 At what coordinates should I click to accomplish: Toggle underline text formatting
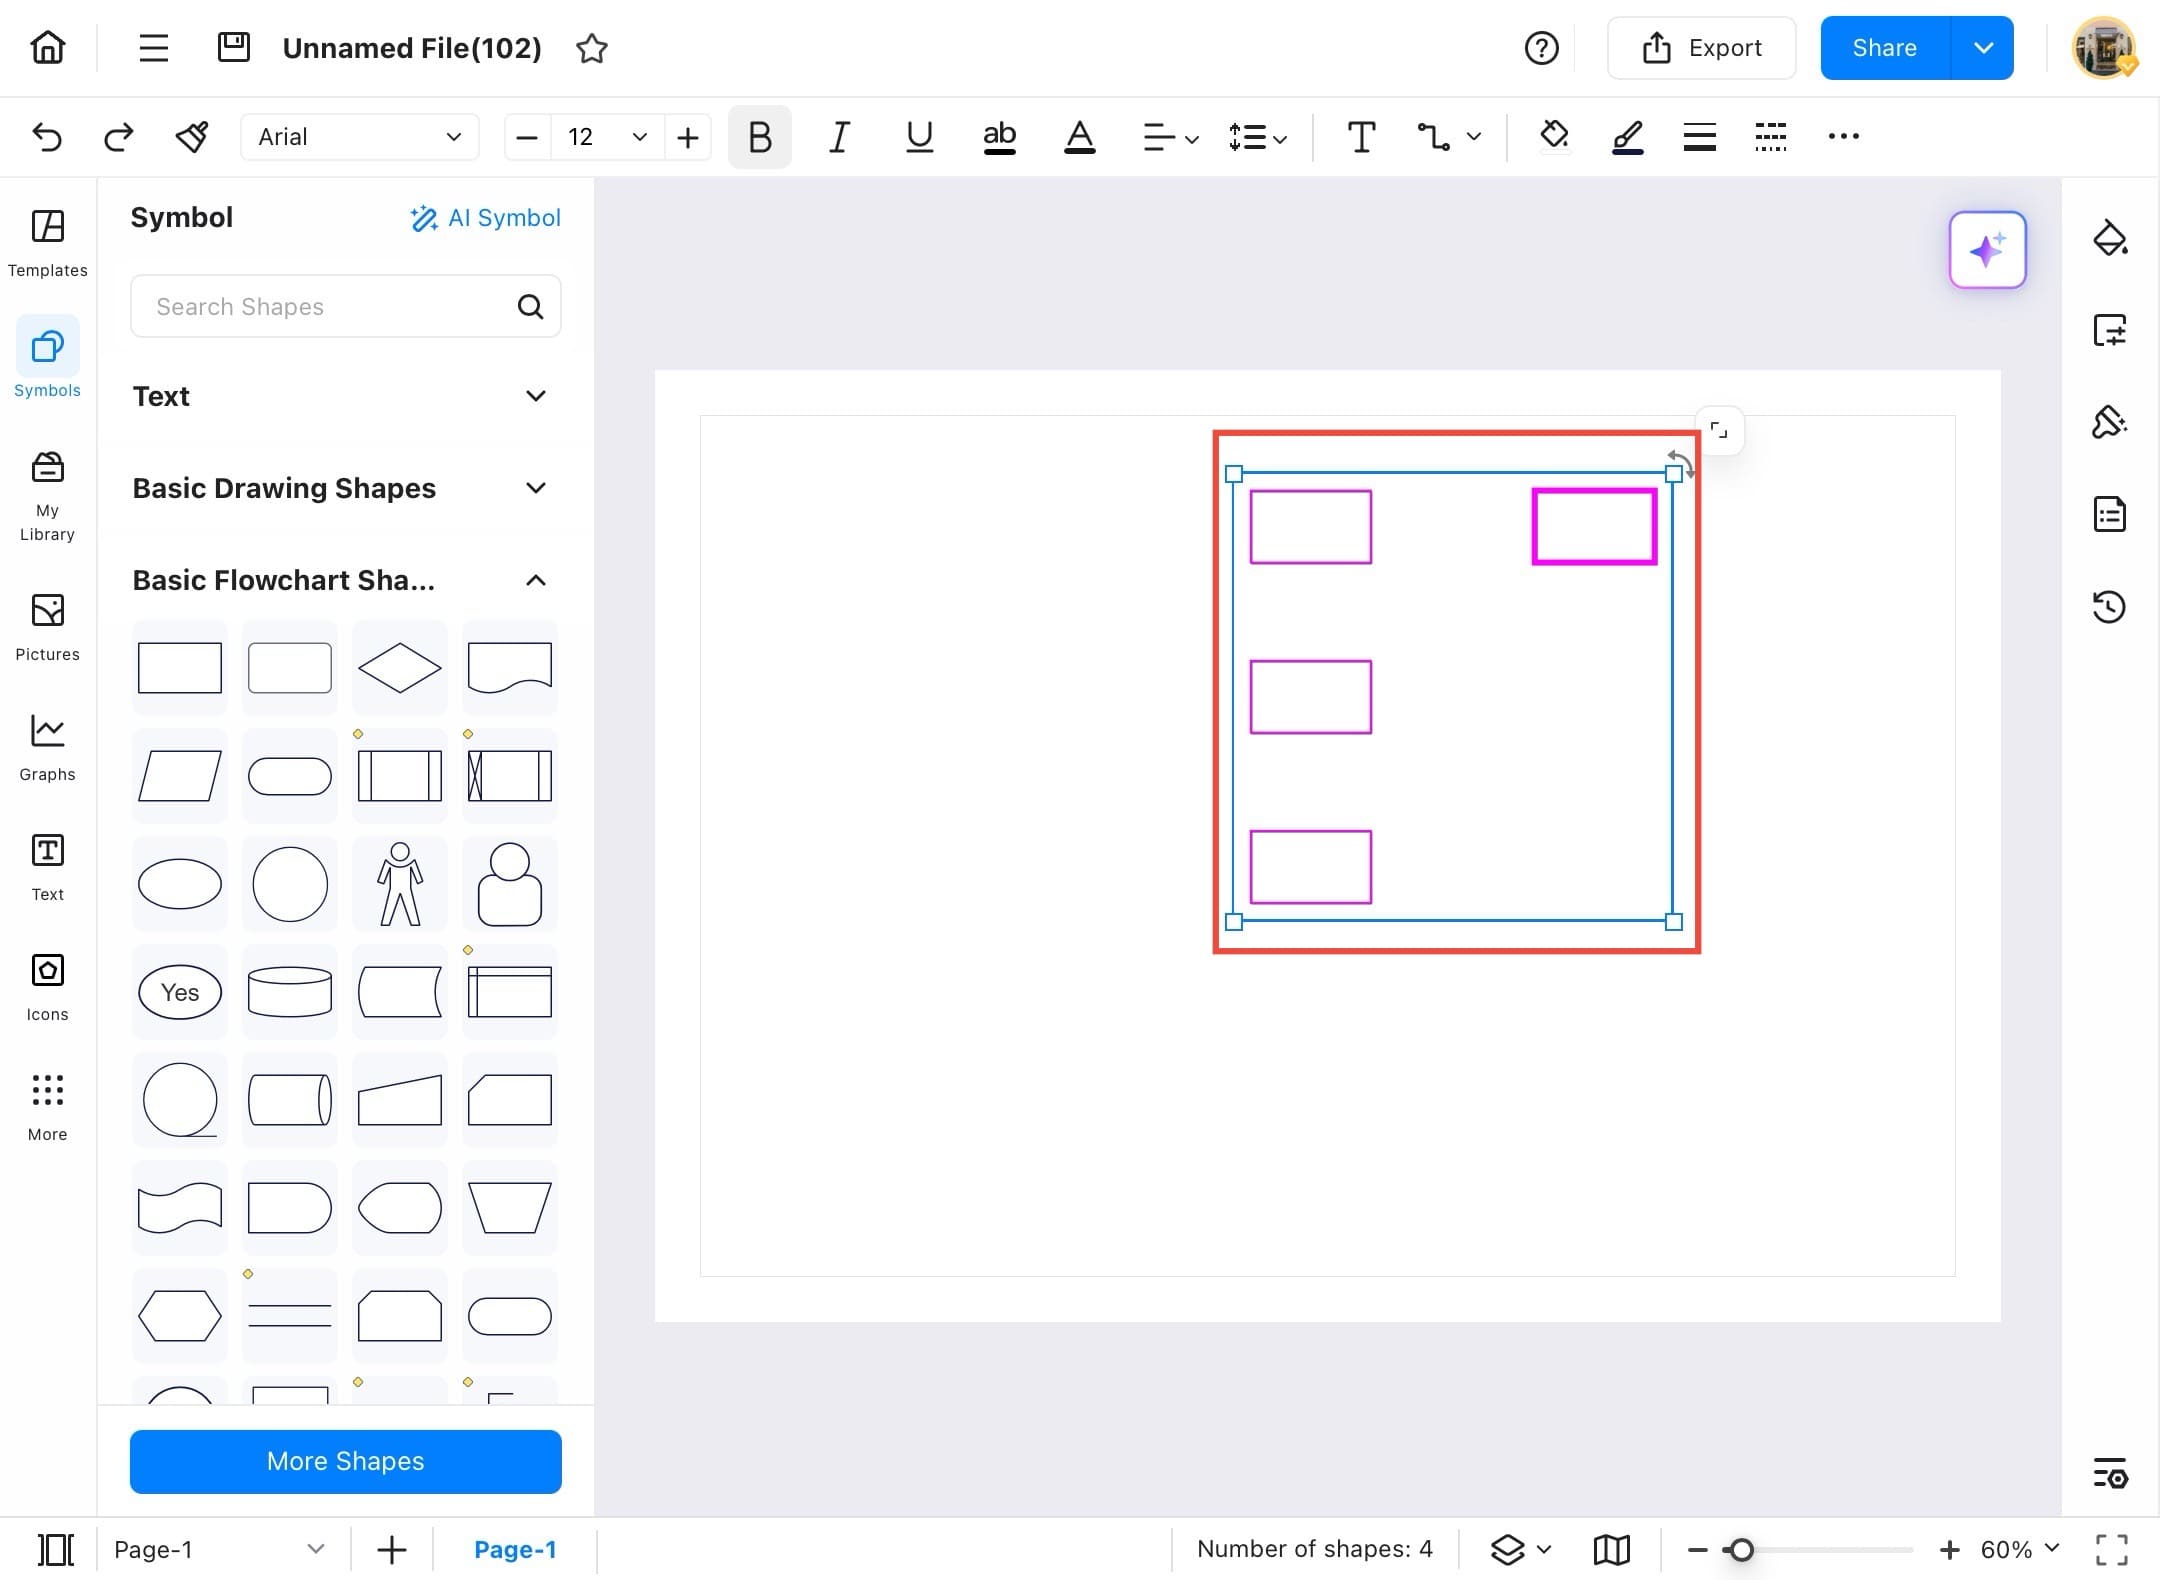(x=919, y=137)
